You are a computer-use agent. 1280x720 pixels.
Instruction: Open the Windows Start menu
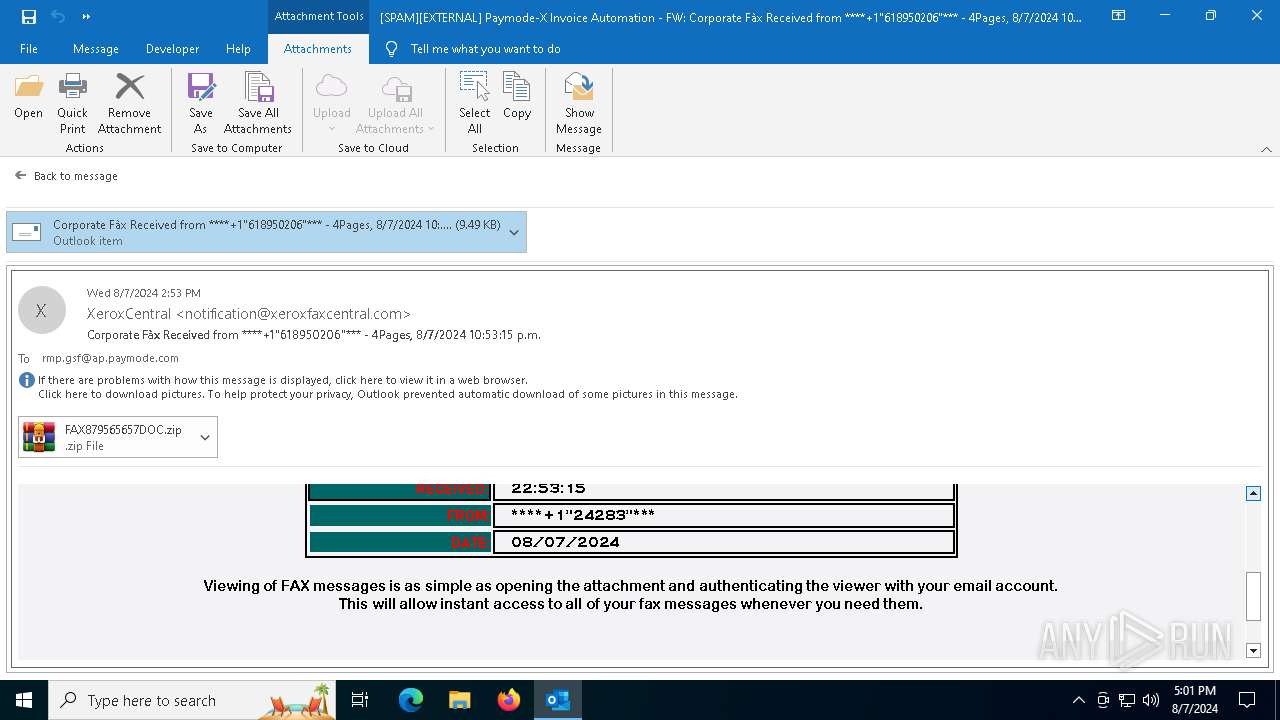[24, 700]
